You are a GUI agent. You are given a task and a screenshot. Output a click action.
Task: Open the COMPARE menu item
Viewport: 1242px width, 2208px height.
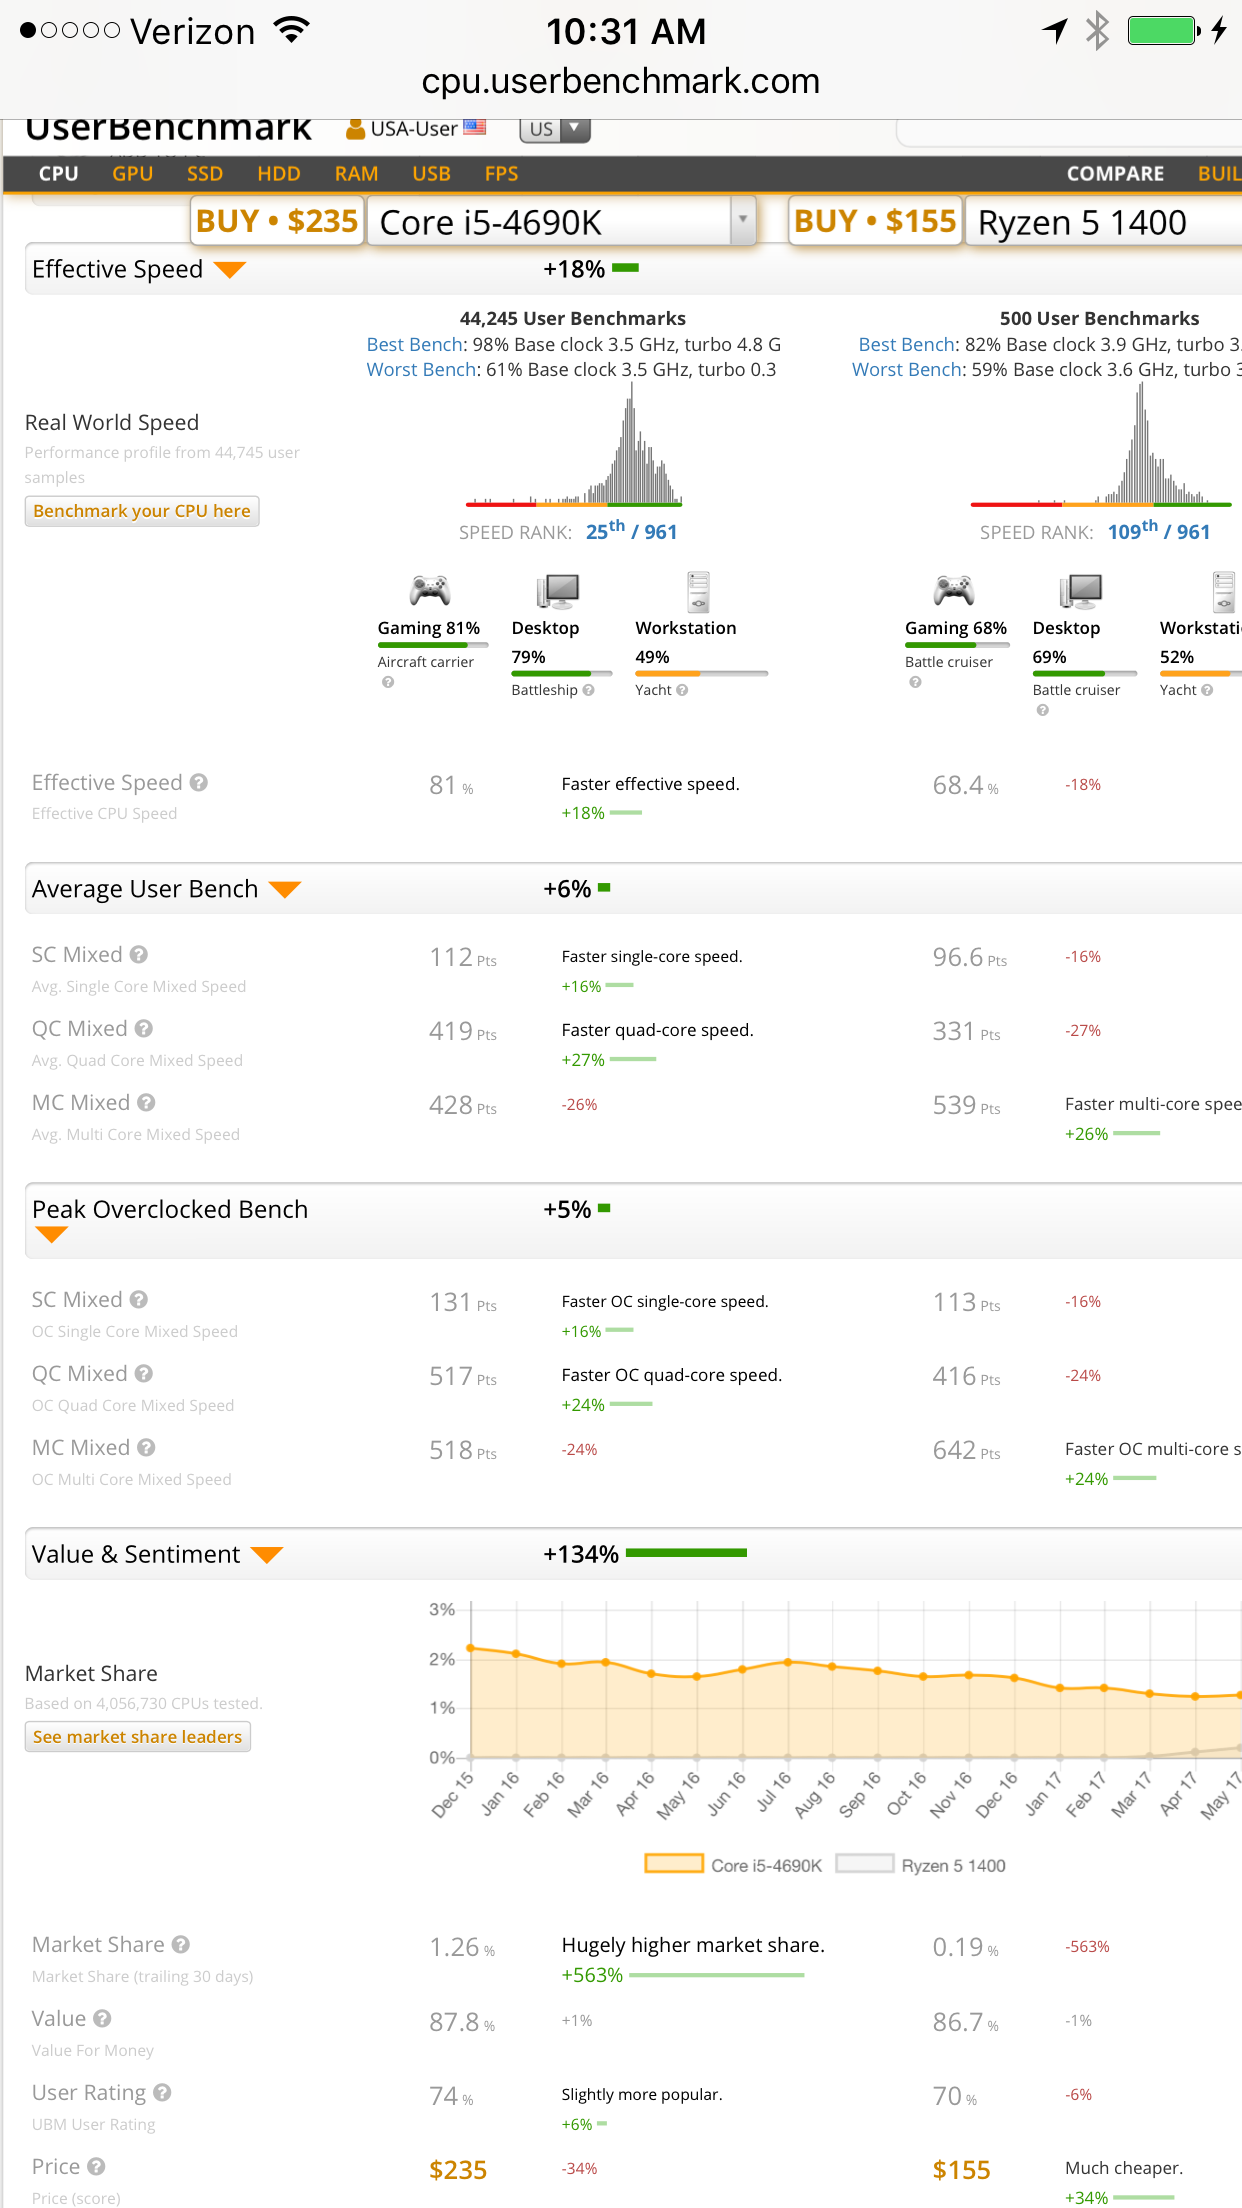coord(1115,174)
